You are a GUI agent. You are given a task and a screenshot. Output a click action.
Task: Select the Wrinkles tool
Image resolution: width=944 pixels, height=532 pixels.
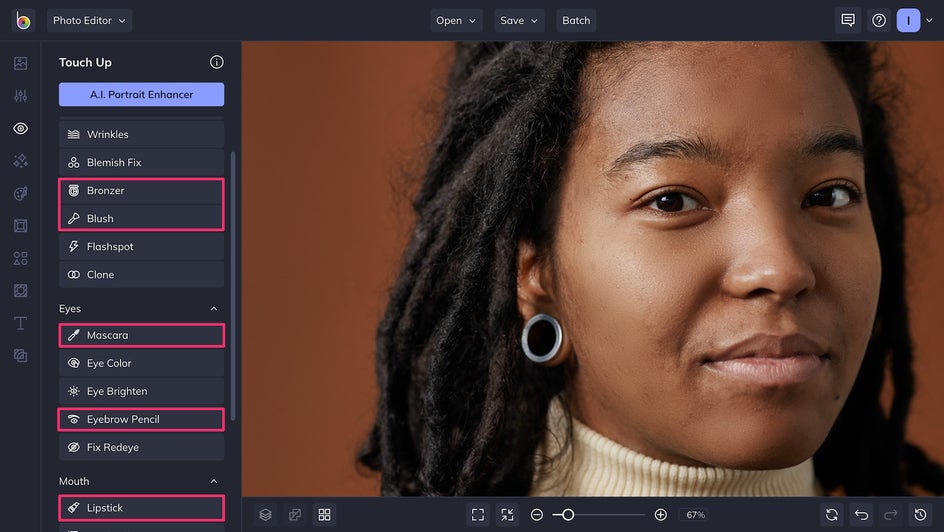coord(141,134)
